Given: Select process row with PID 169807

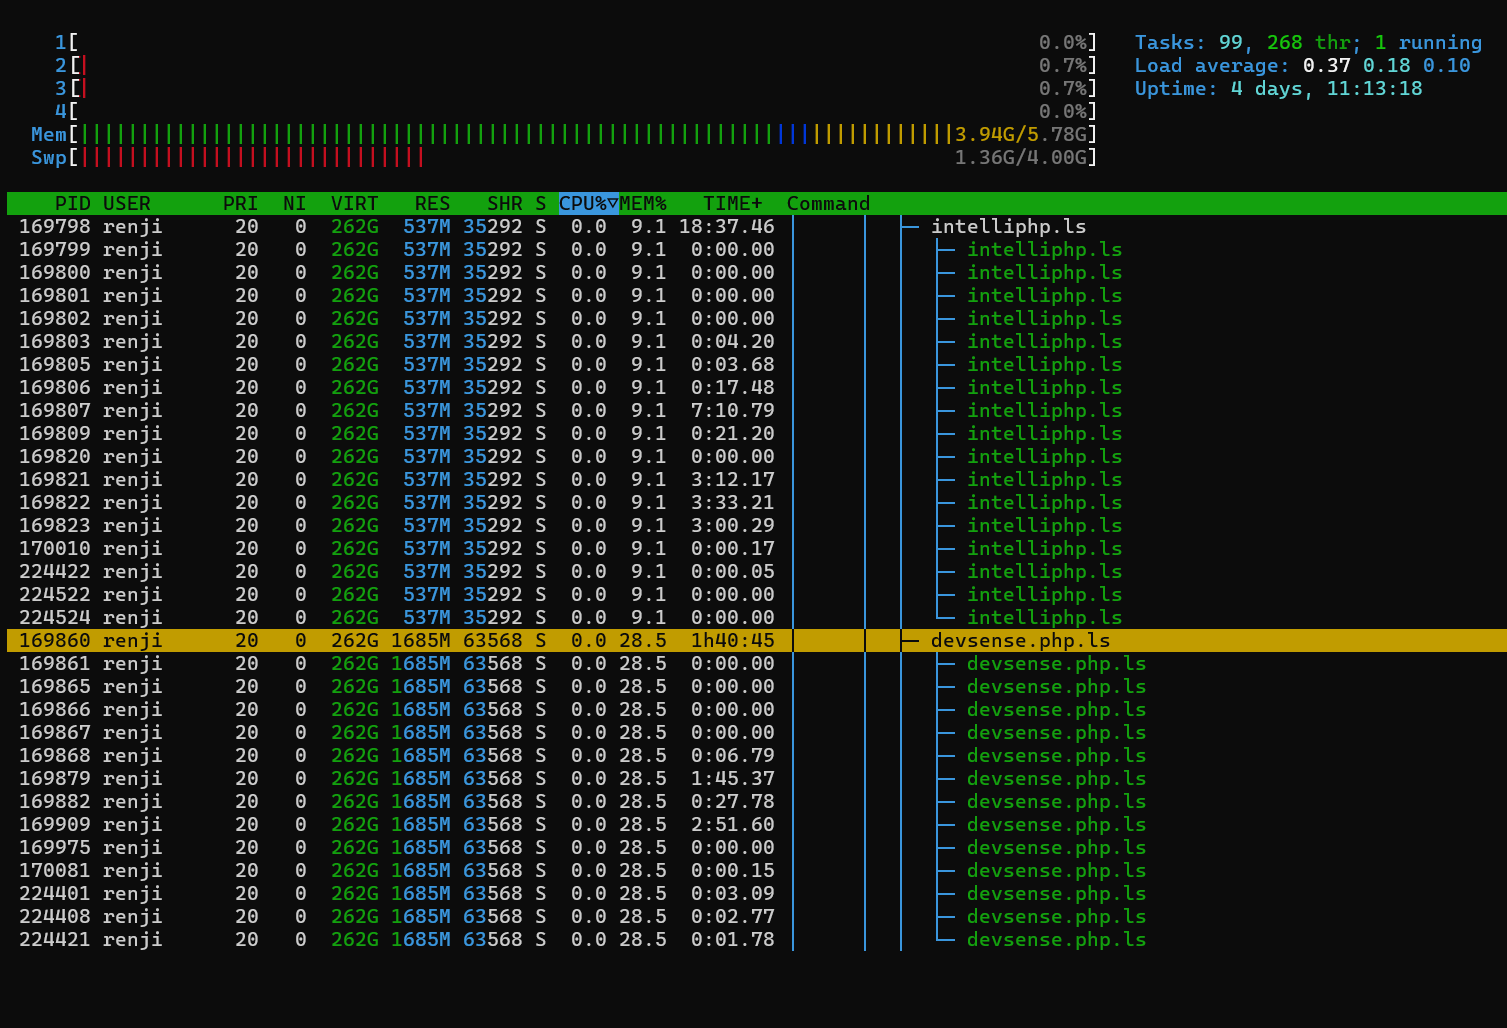Looking at the screenshot, I should pos(400,411).
